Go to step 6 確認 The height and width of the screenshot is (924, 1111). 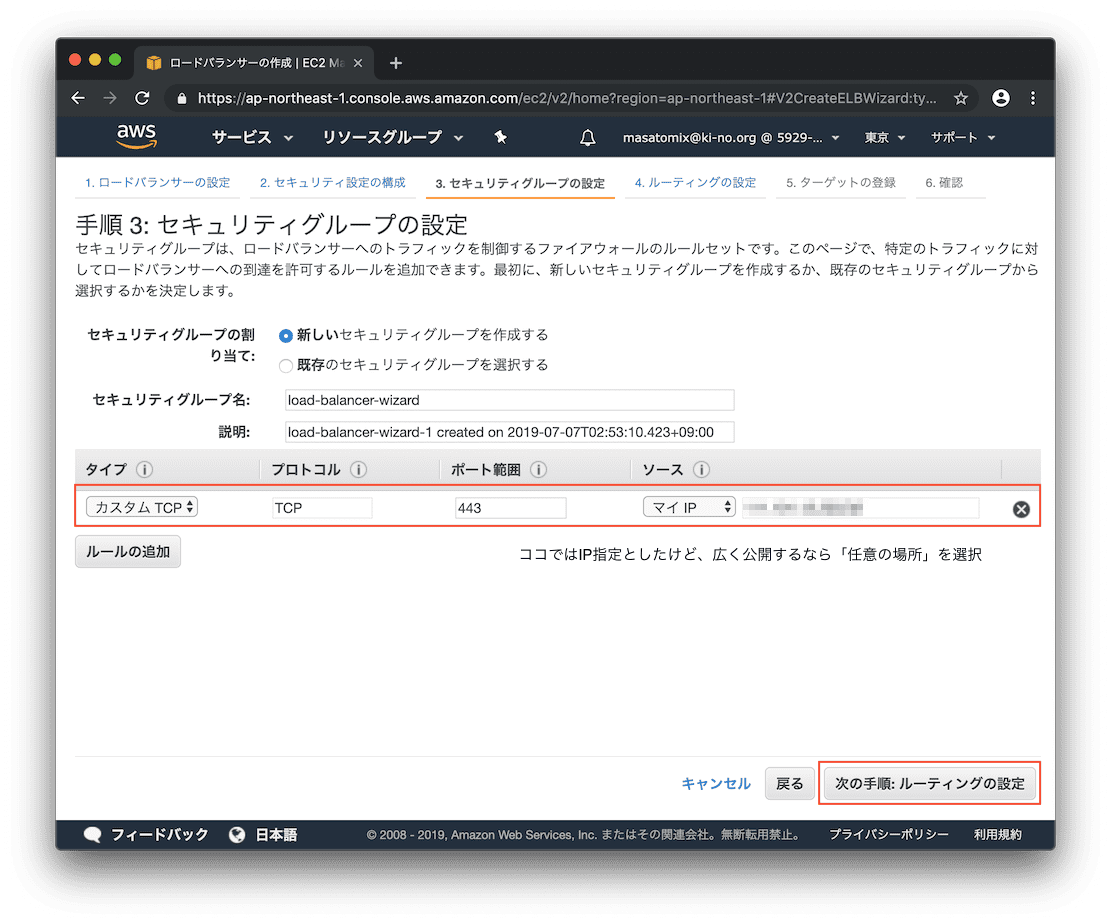tap(944, 183)
